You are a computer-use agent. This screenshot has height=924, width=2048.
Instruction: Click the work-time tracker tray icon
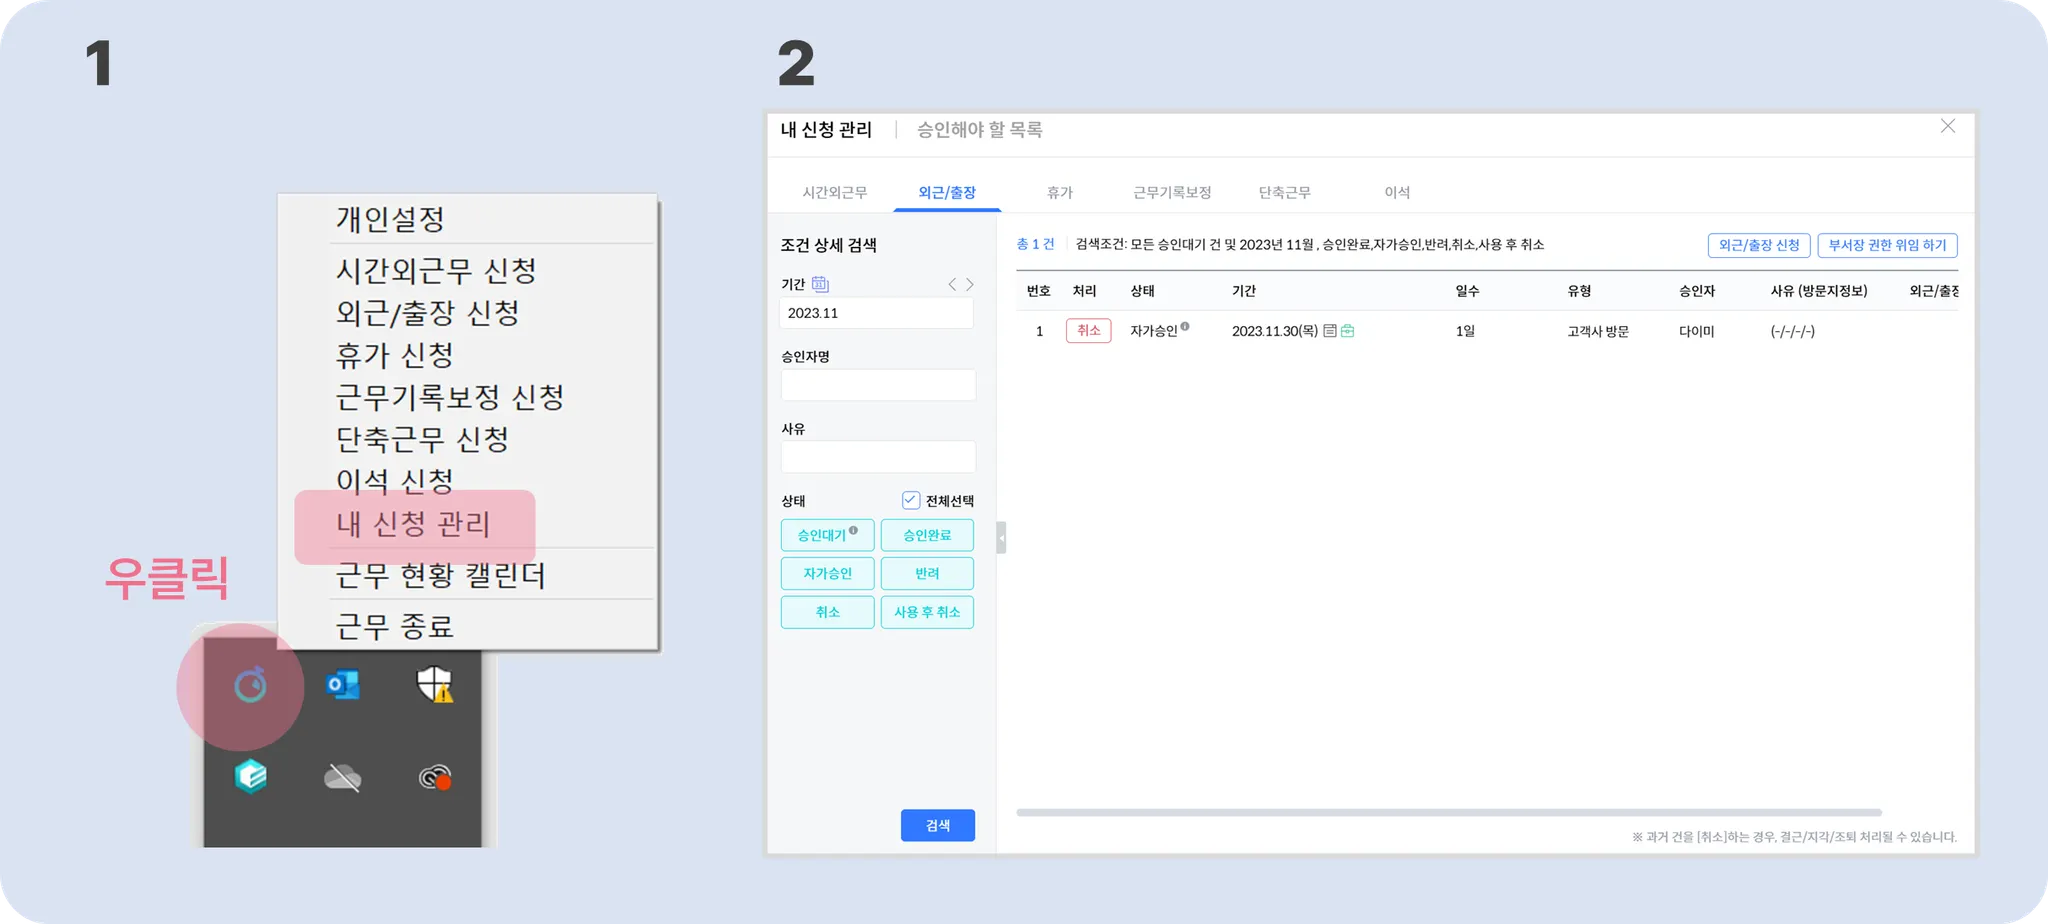click(x=250, y=686)
